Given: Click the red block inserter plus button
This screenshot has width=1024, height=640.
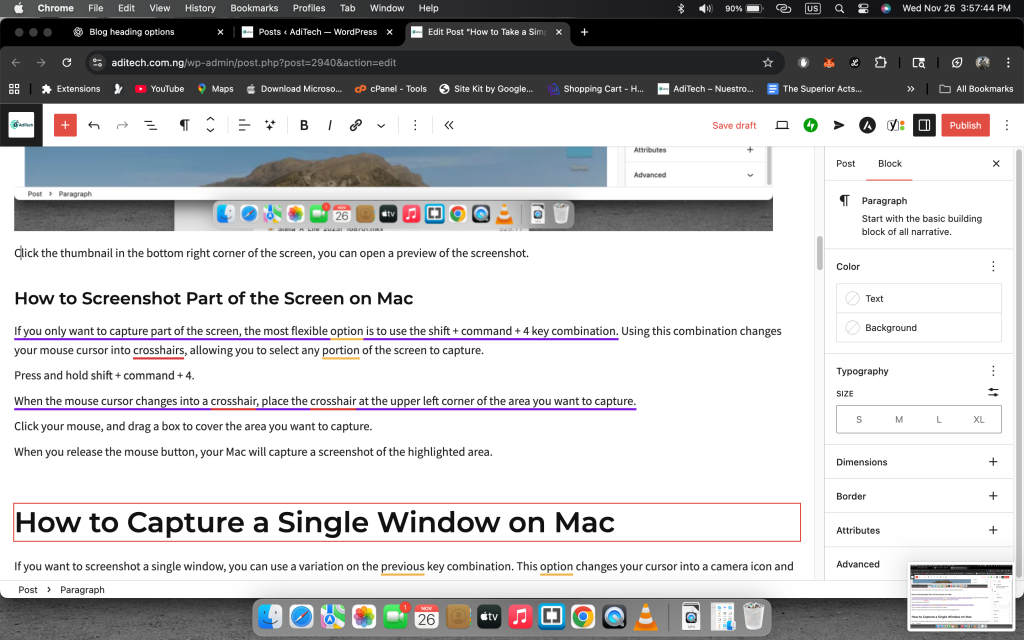Looking at the screenshot, I should (65, 125).
